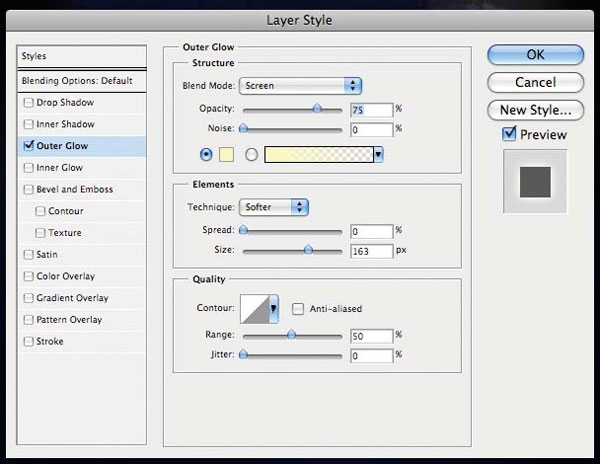This screenshot has height=464, width=600.
Task: Click the Jitter value field
Action: coord(372,356)
